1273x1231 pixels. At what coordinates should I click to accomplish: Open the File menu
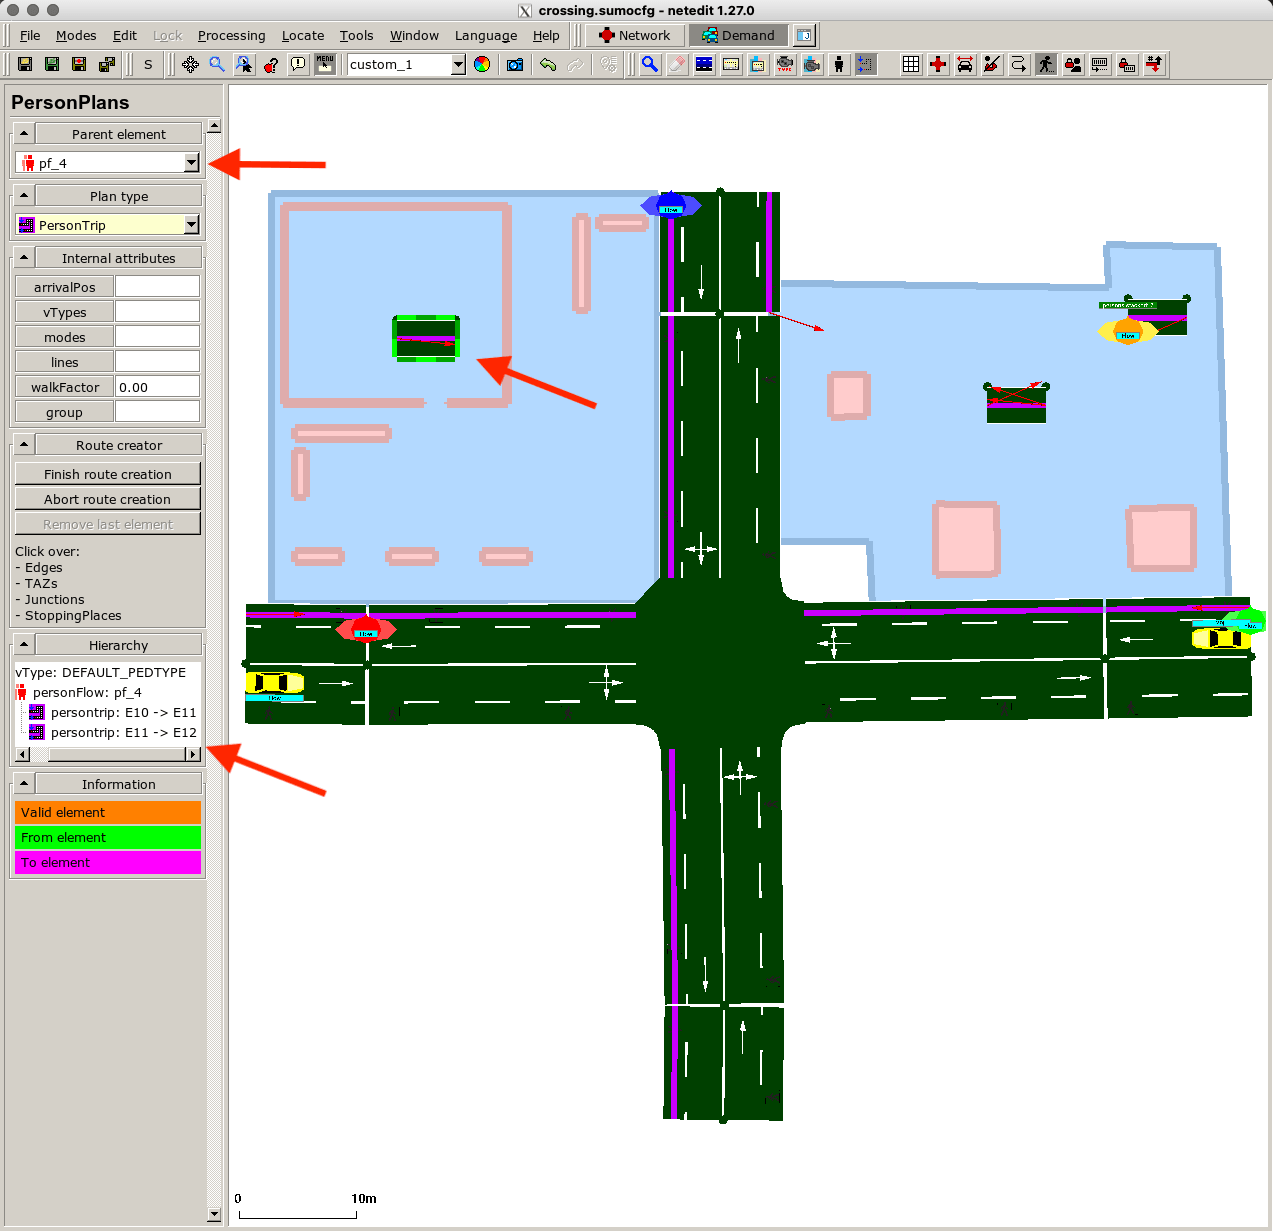click(30, 35)
